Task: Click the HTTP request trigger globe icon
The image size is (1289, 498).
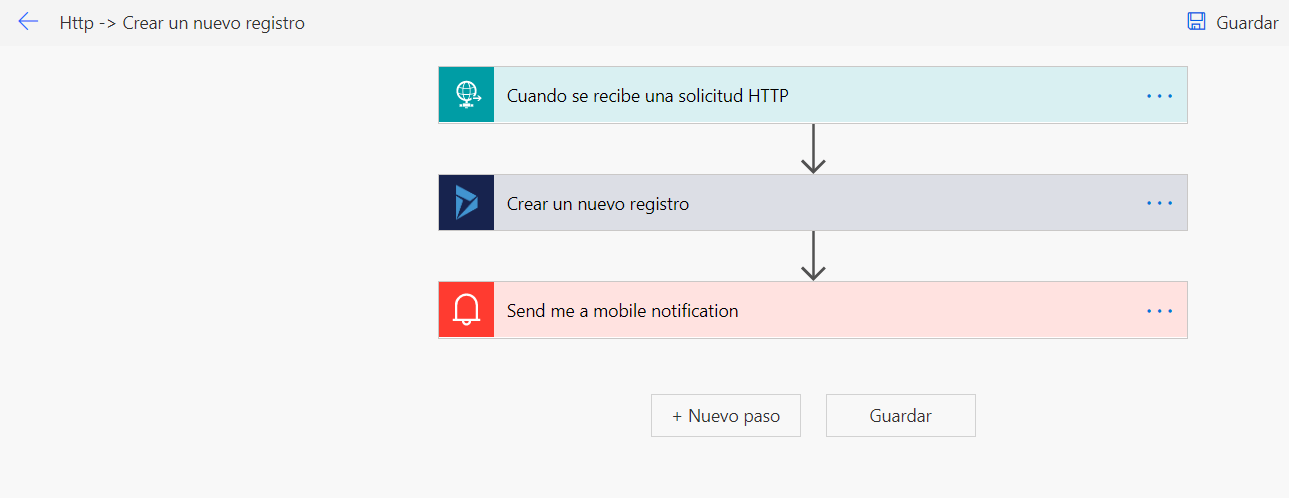Action: [x=467, y=95]
